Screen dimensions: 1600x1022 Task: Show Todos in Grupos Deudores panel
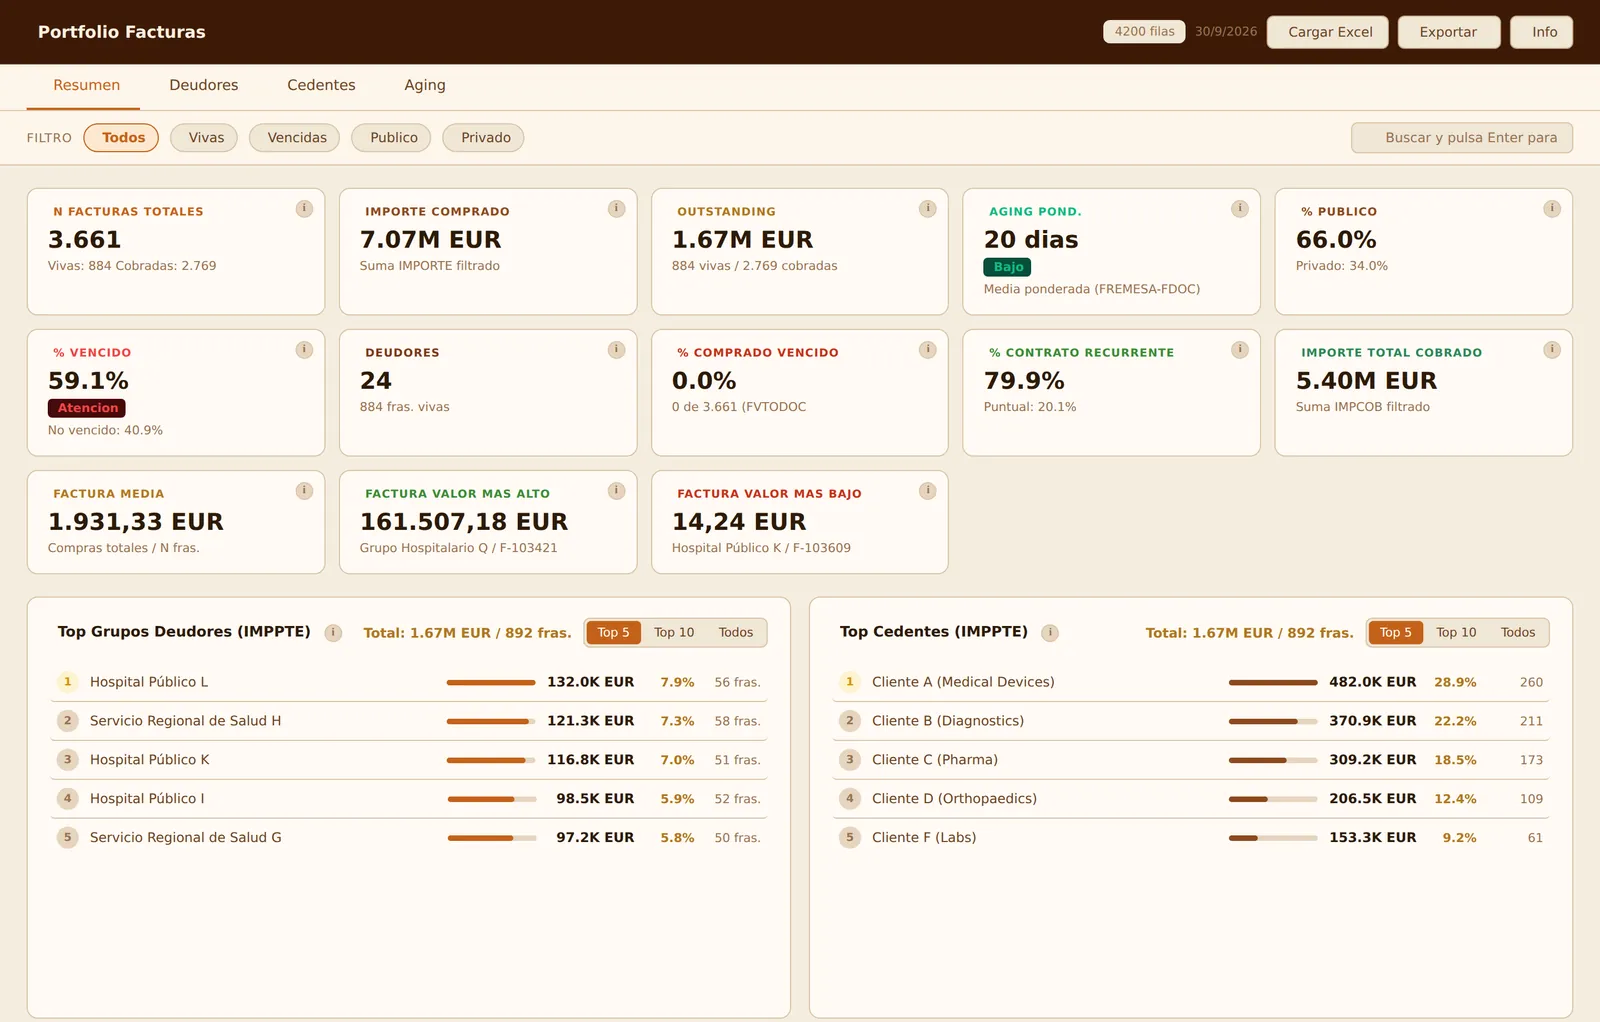click(736, 633)
